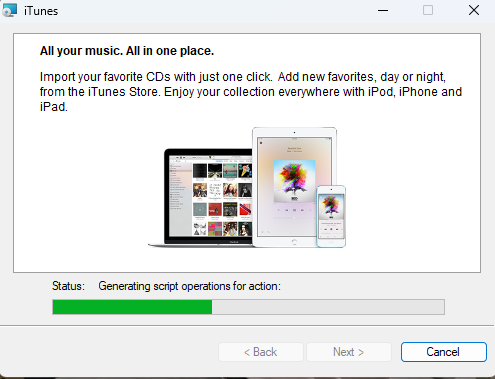Close the iTunes installer window
Screen dimensions: 495x379
pos(474,10)
